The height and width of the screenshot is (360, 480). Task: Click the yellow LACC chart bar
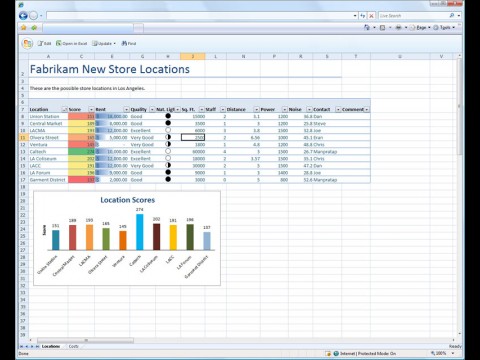(x=173, y=238)
